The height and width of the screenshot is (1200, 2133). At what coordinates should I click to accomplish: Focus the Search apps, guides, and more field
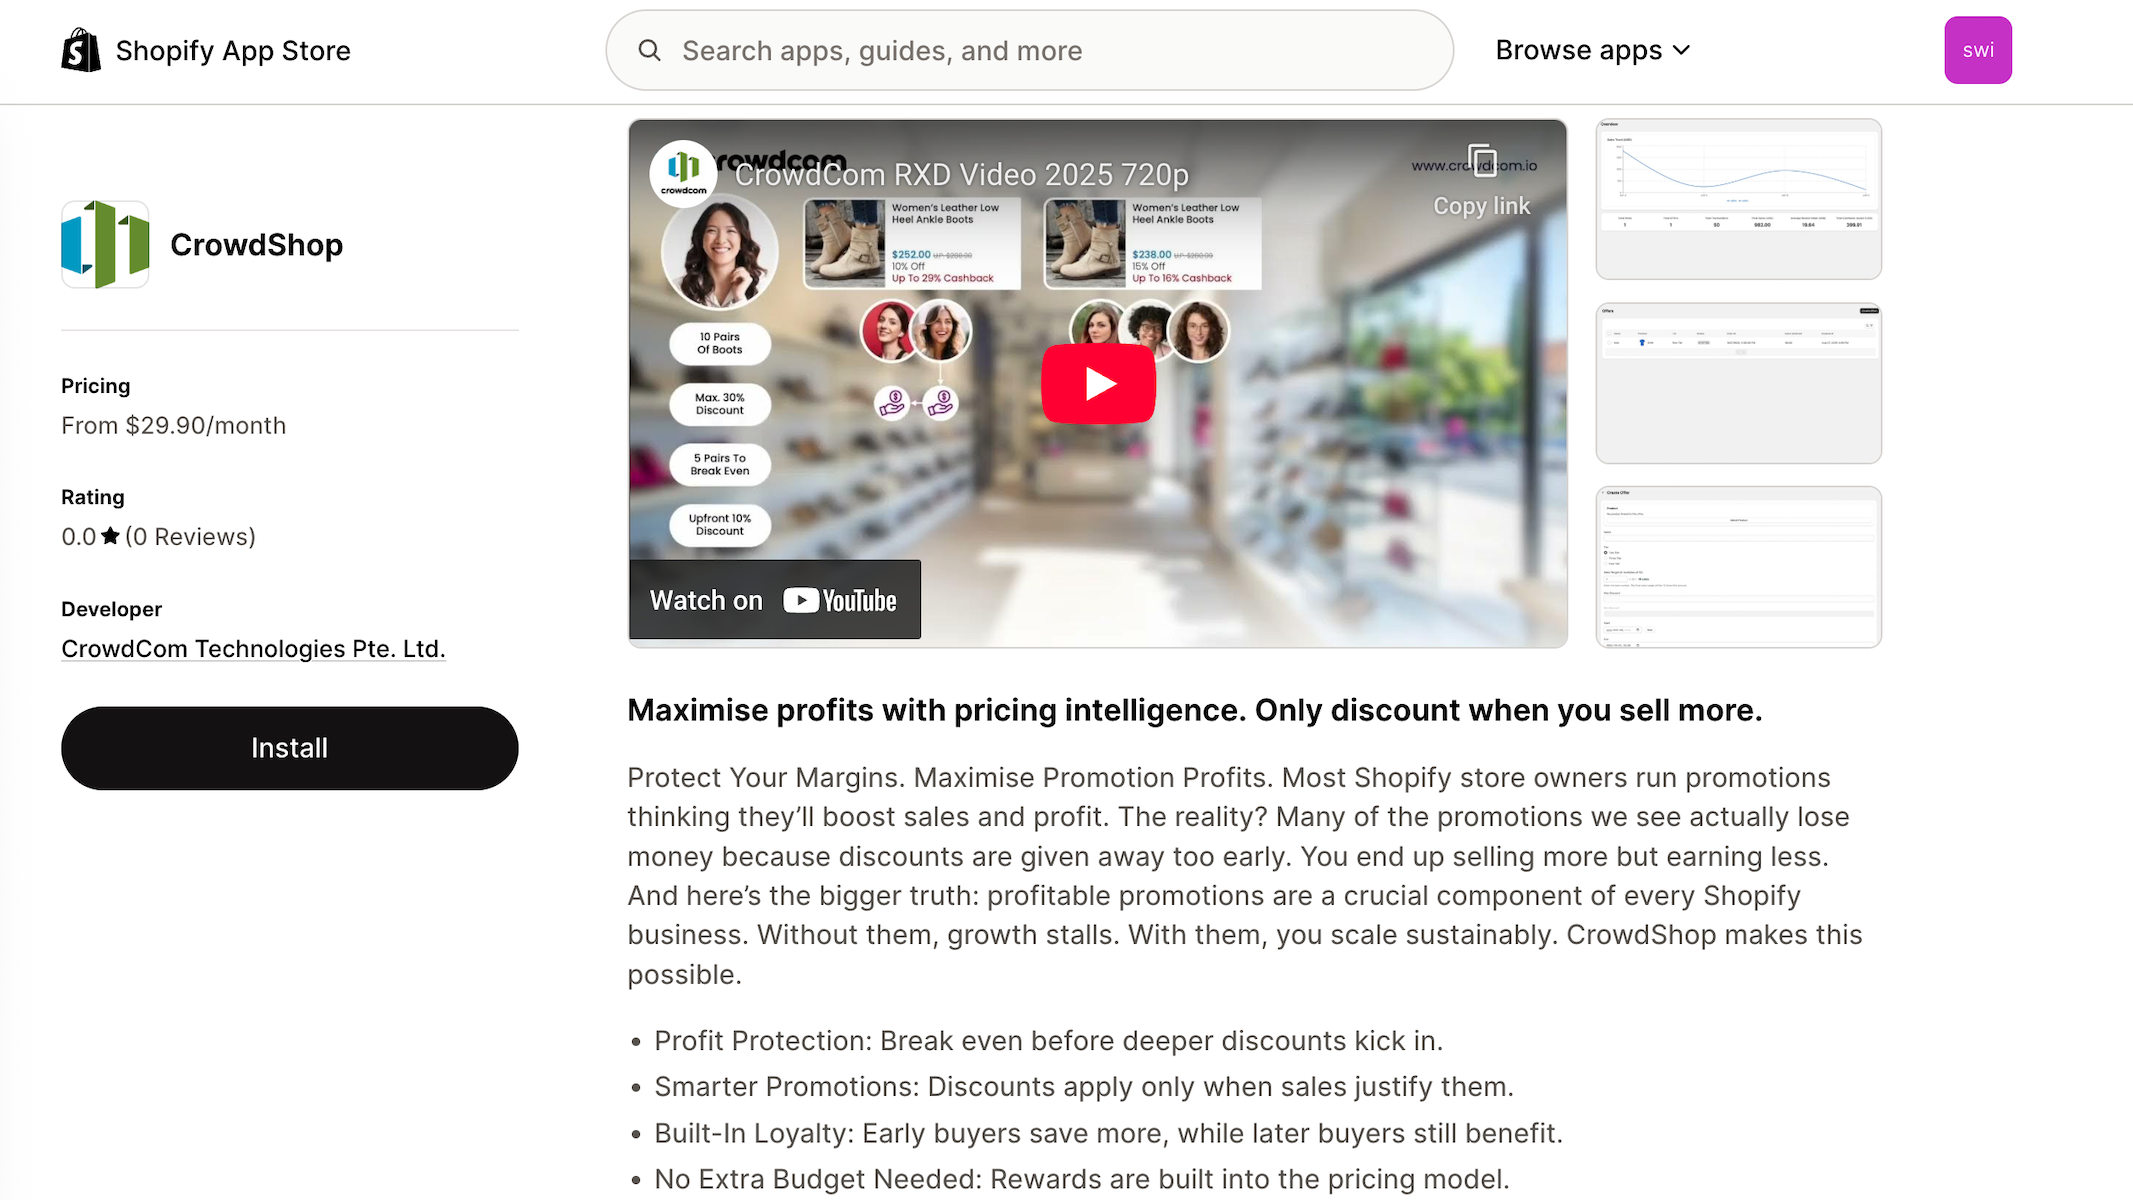(1029, 50)
